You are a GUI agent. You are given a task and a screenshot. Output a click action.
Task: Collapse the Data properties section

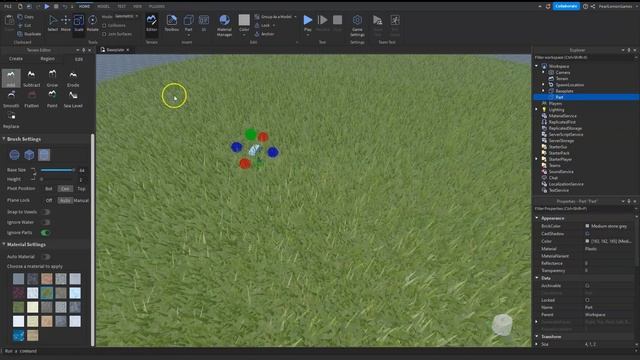(x=537, y=278)
